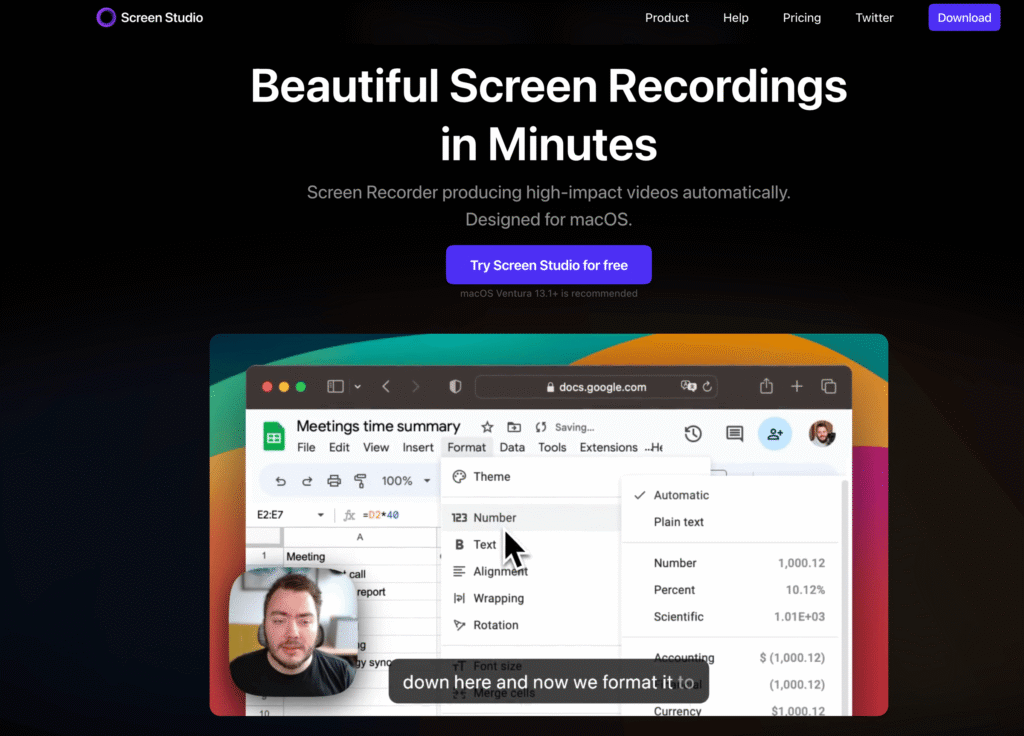
Task: Expand the Alignment submenu item
Action: tap(530, 571)
